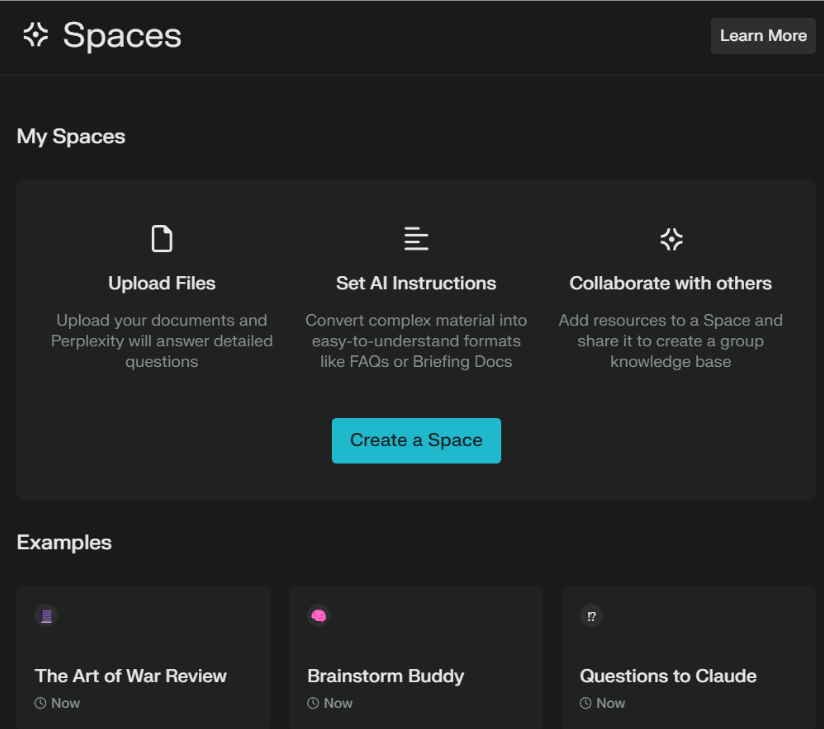
Task: Click the Collaborate with others sparkle icon
Action: 671,239
